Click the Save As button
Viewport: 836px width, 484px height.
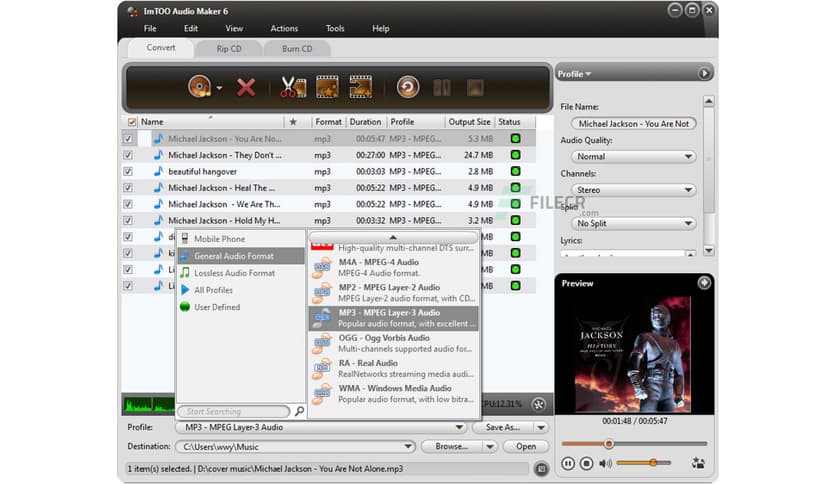click(x=502, y=427)
